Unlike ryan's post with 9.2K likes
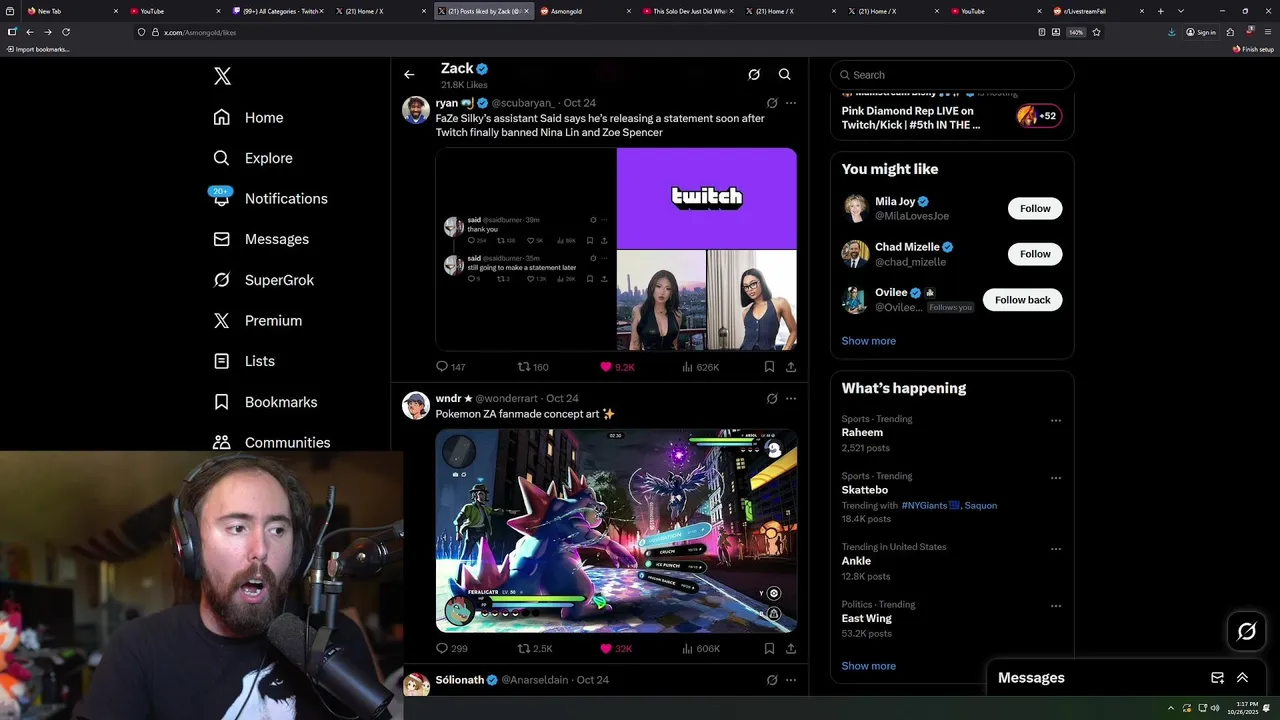This screenshot has width=1280, height=720. pos(617,367)
